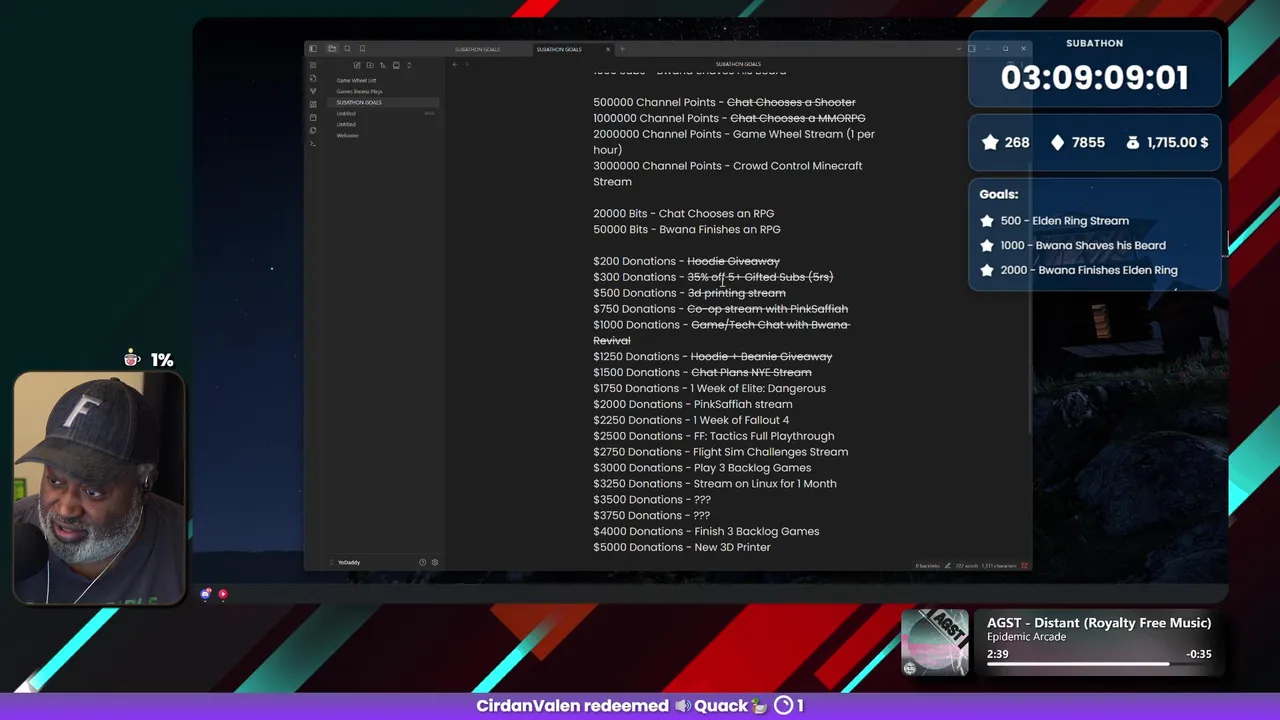The image size is (1280, 720).
Task: Click the templates ribbon icon
Action: [x=313, y=130]
